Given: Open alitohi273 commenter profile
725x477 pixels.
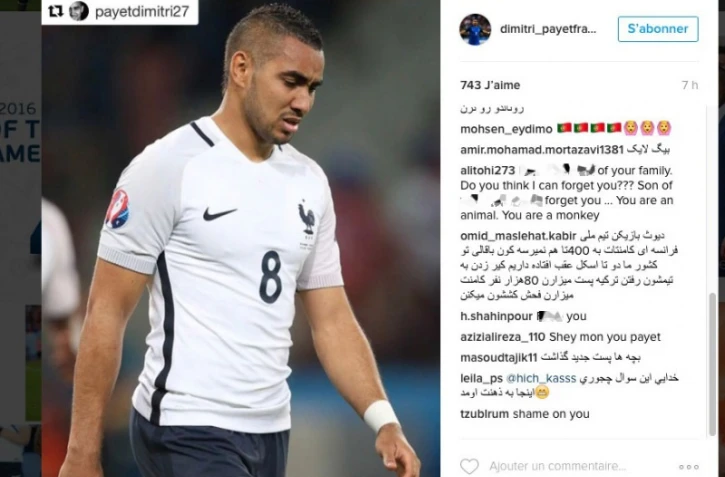Looking at the screenshot, I should (488, 171).
